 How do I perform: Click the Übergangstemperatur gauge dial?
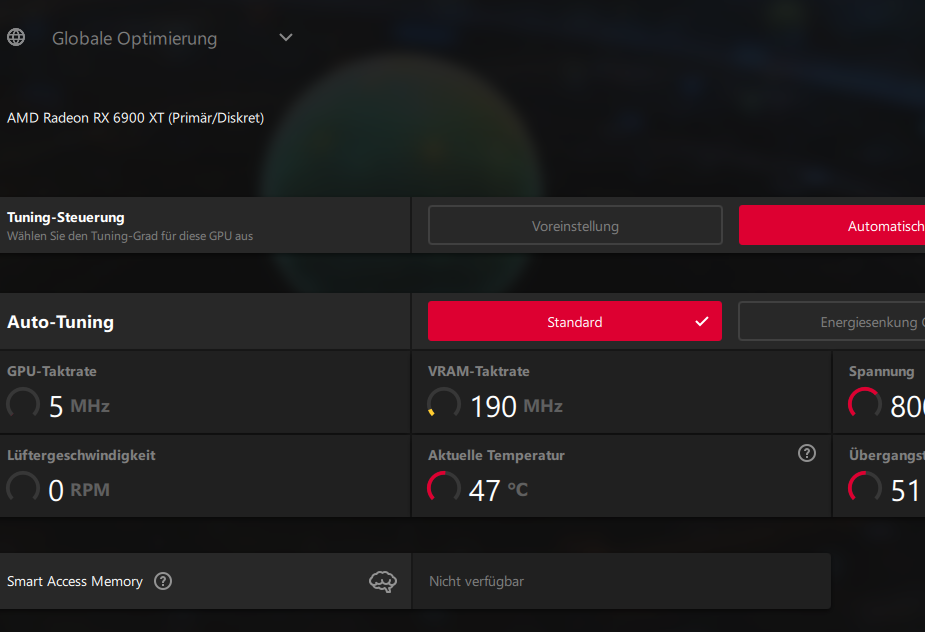[x=865, y=488]
